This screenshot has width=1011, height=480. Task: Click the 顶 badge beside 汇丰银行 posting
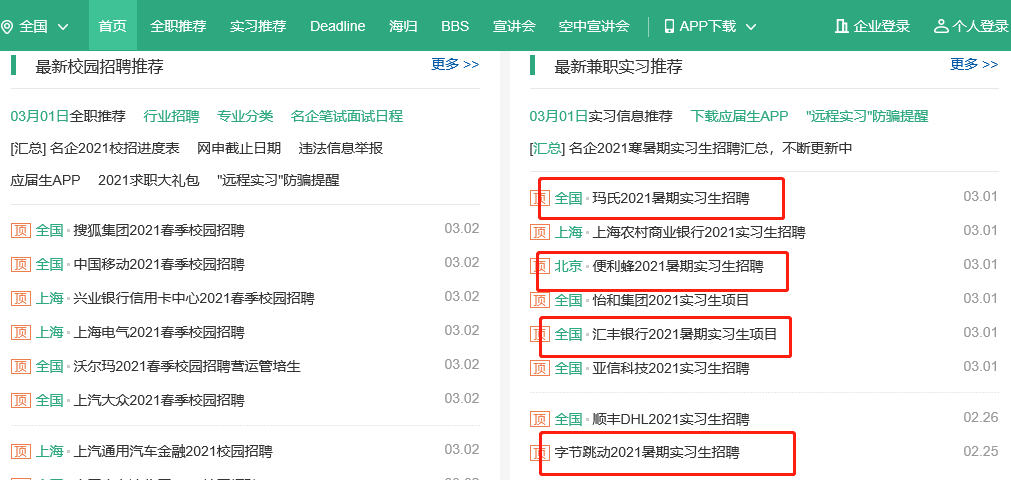pos(540,334)
